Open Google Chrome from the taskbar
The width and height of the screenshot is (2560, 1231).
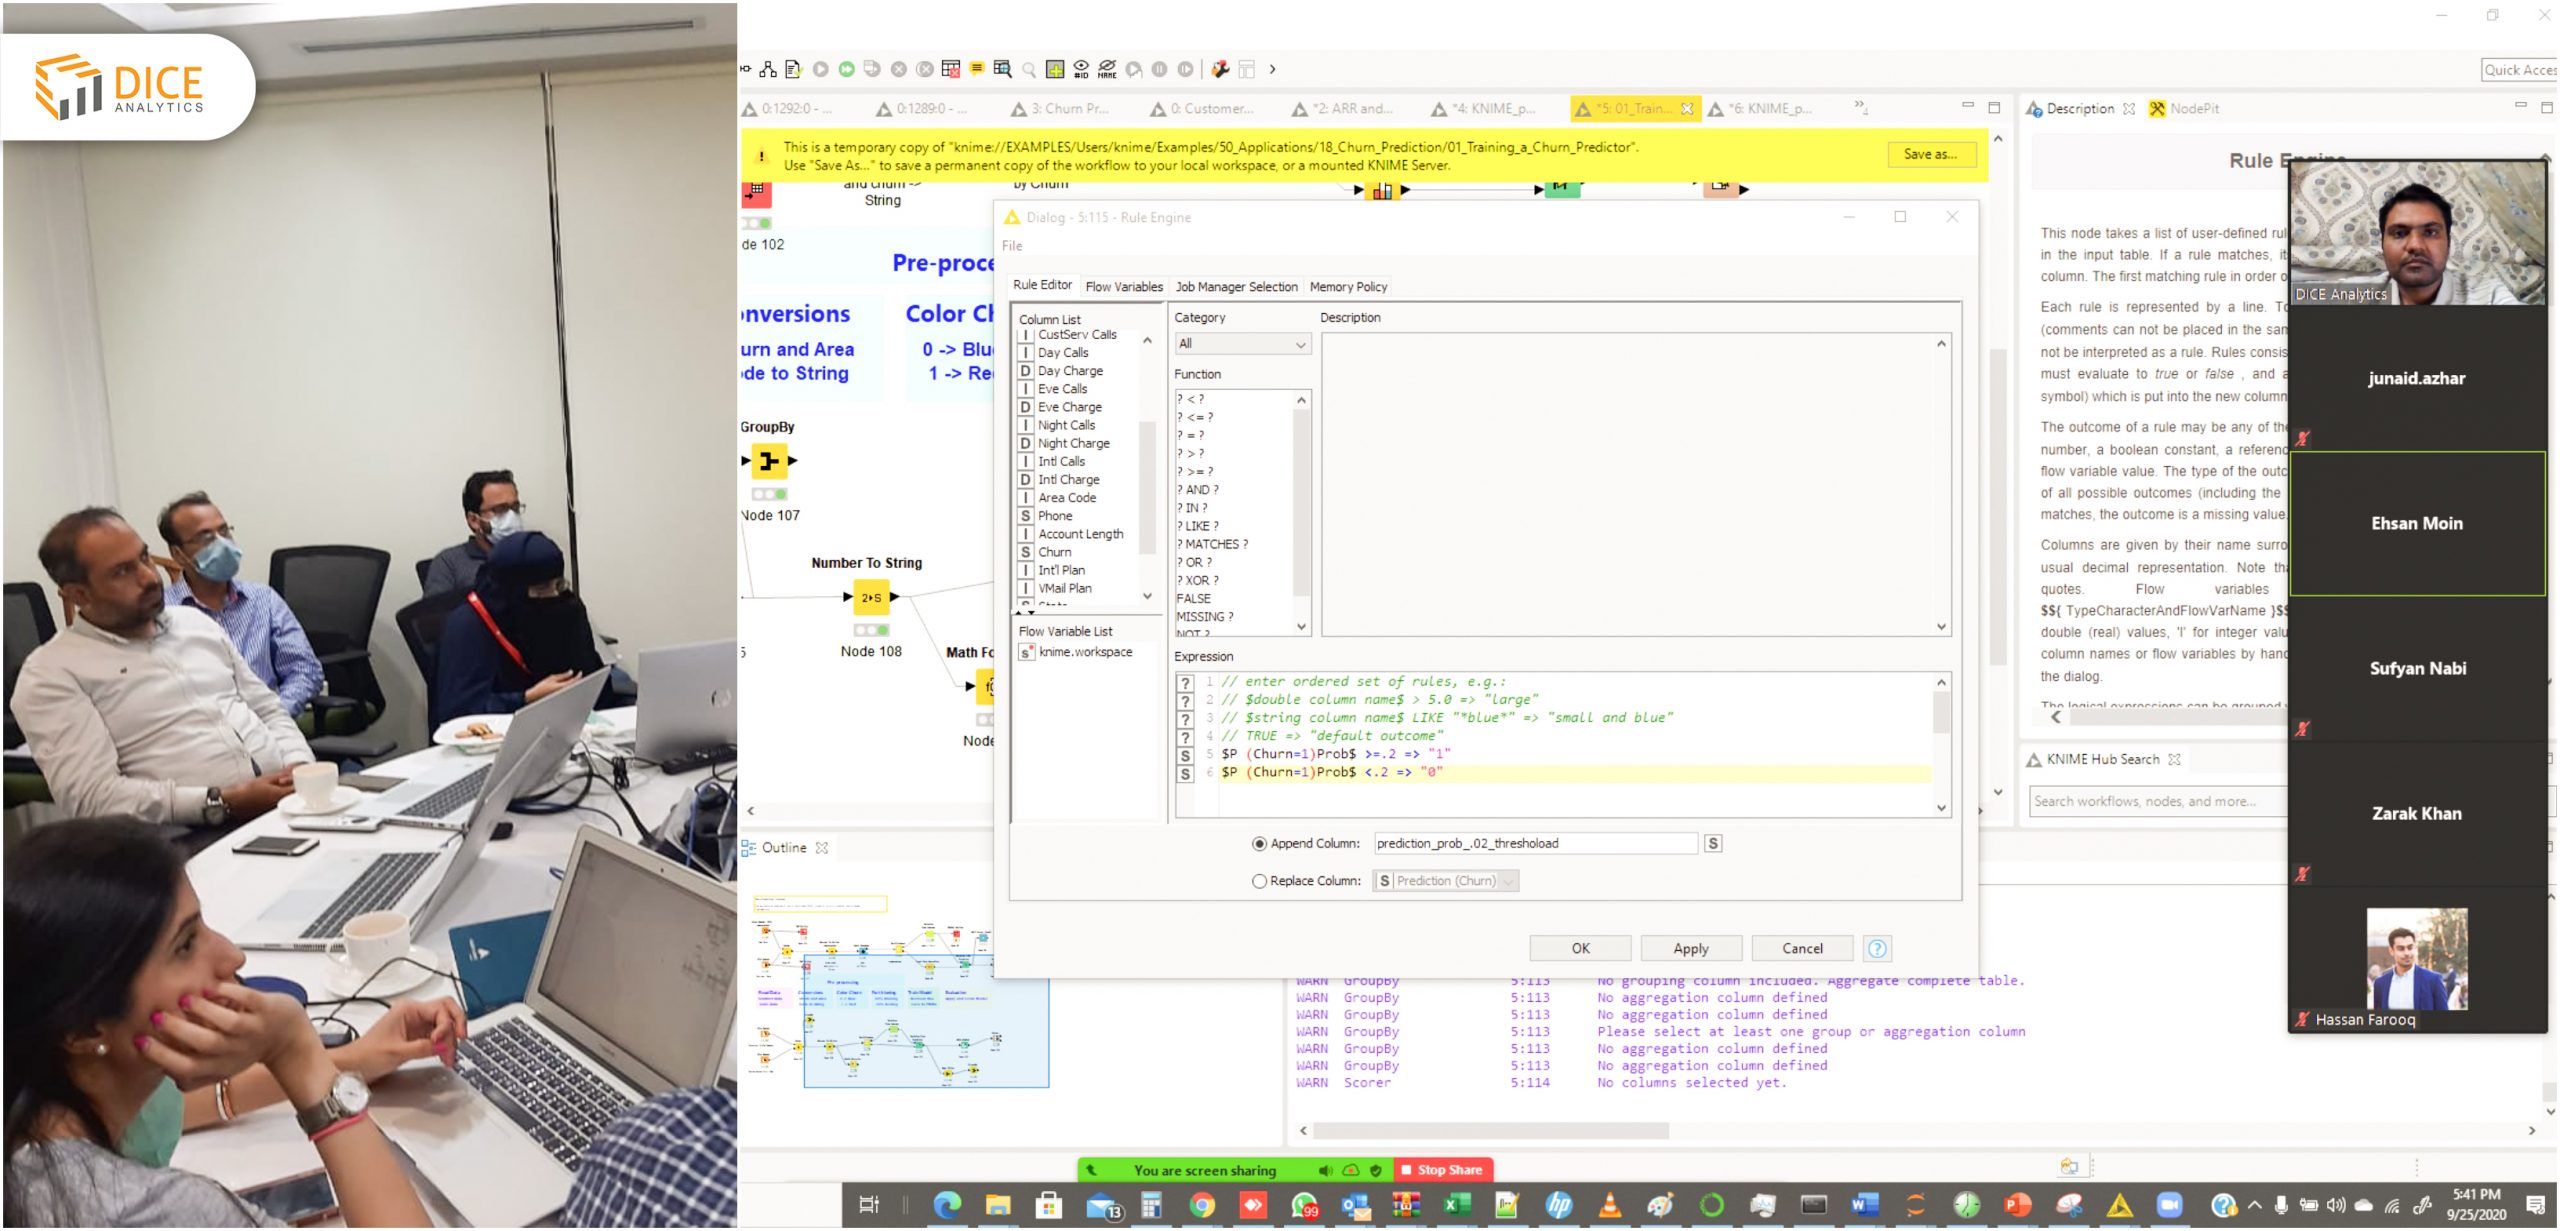coord(1202,1205)
